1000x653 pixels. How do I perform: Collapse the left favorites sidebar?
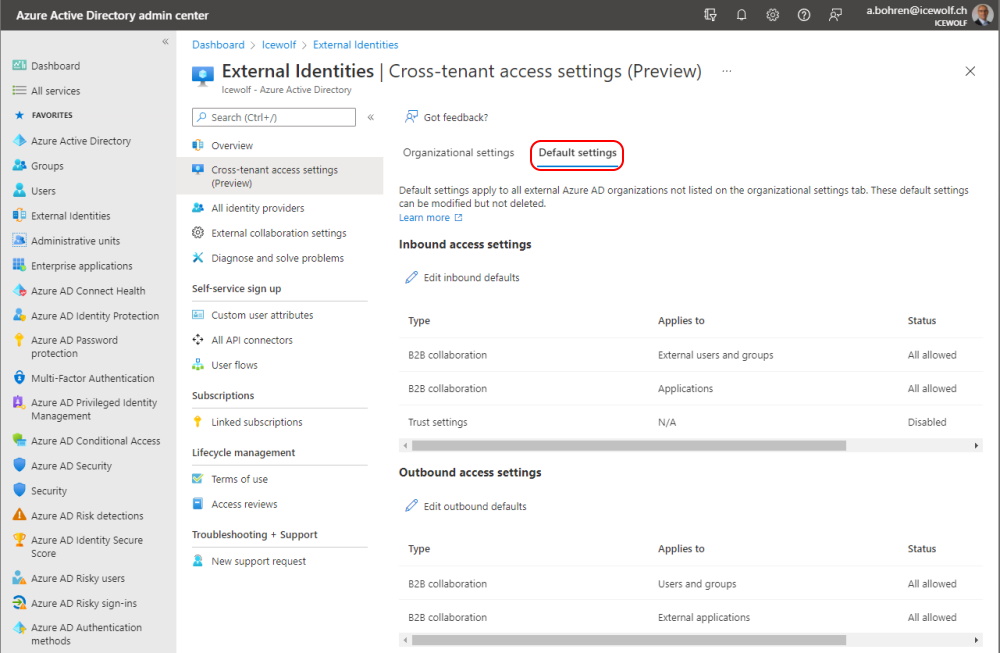[x=165, y=41]
